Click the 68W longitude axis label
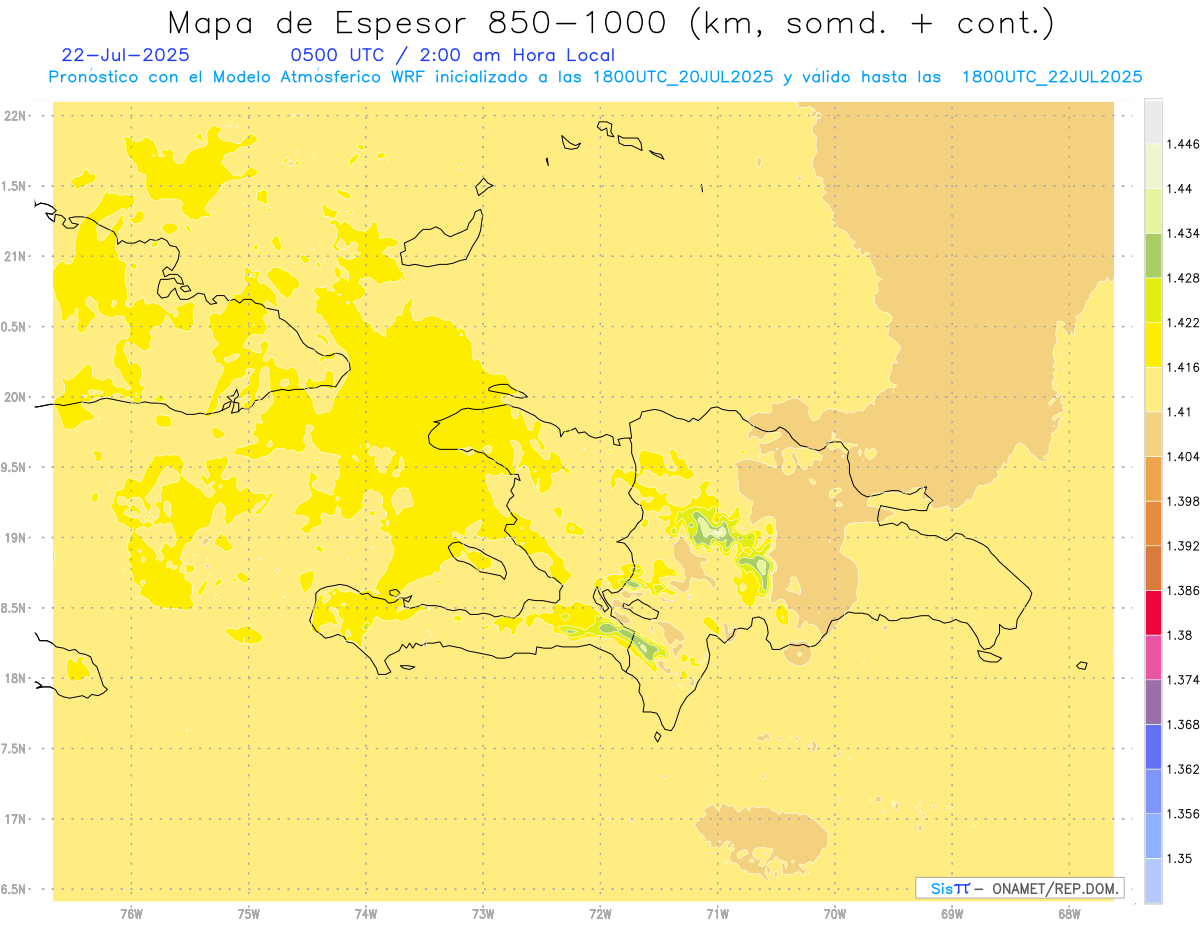The height and width of the screenshot is (927, 1200). coord(1069,913)
